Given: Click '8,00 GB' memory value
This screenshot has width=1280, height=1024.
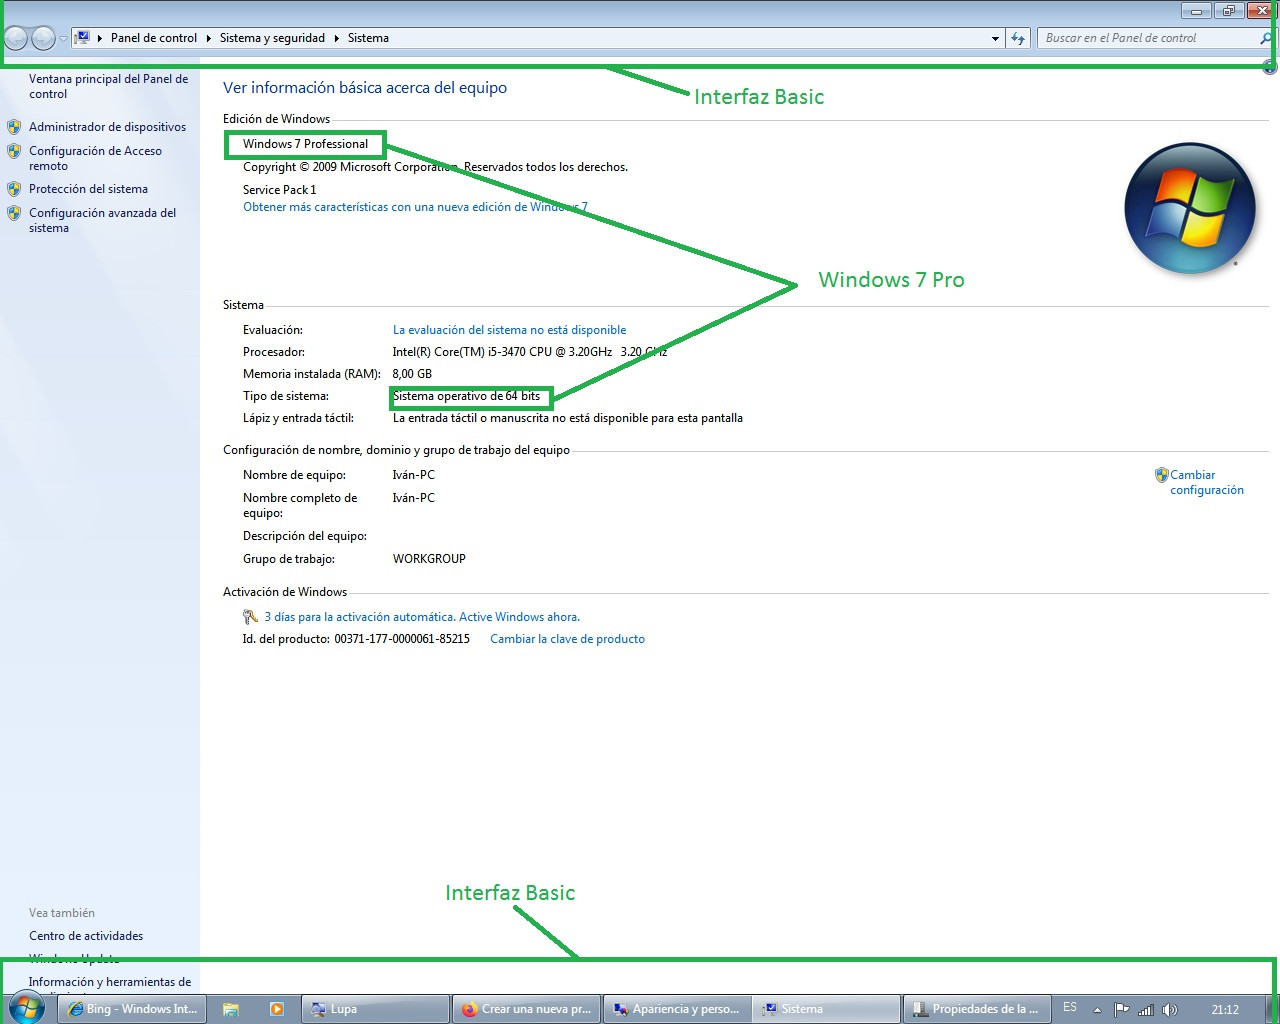Looking at the screenshot, I should 412,374.
